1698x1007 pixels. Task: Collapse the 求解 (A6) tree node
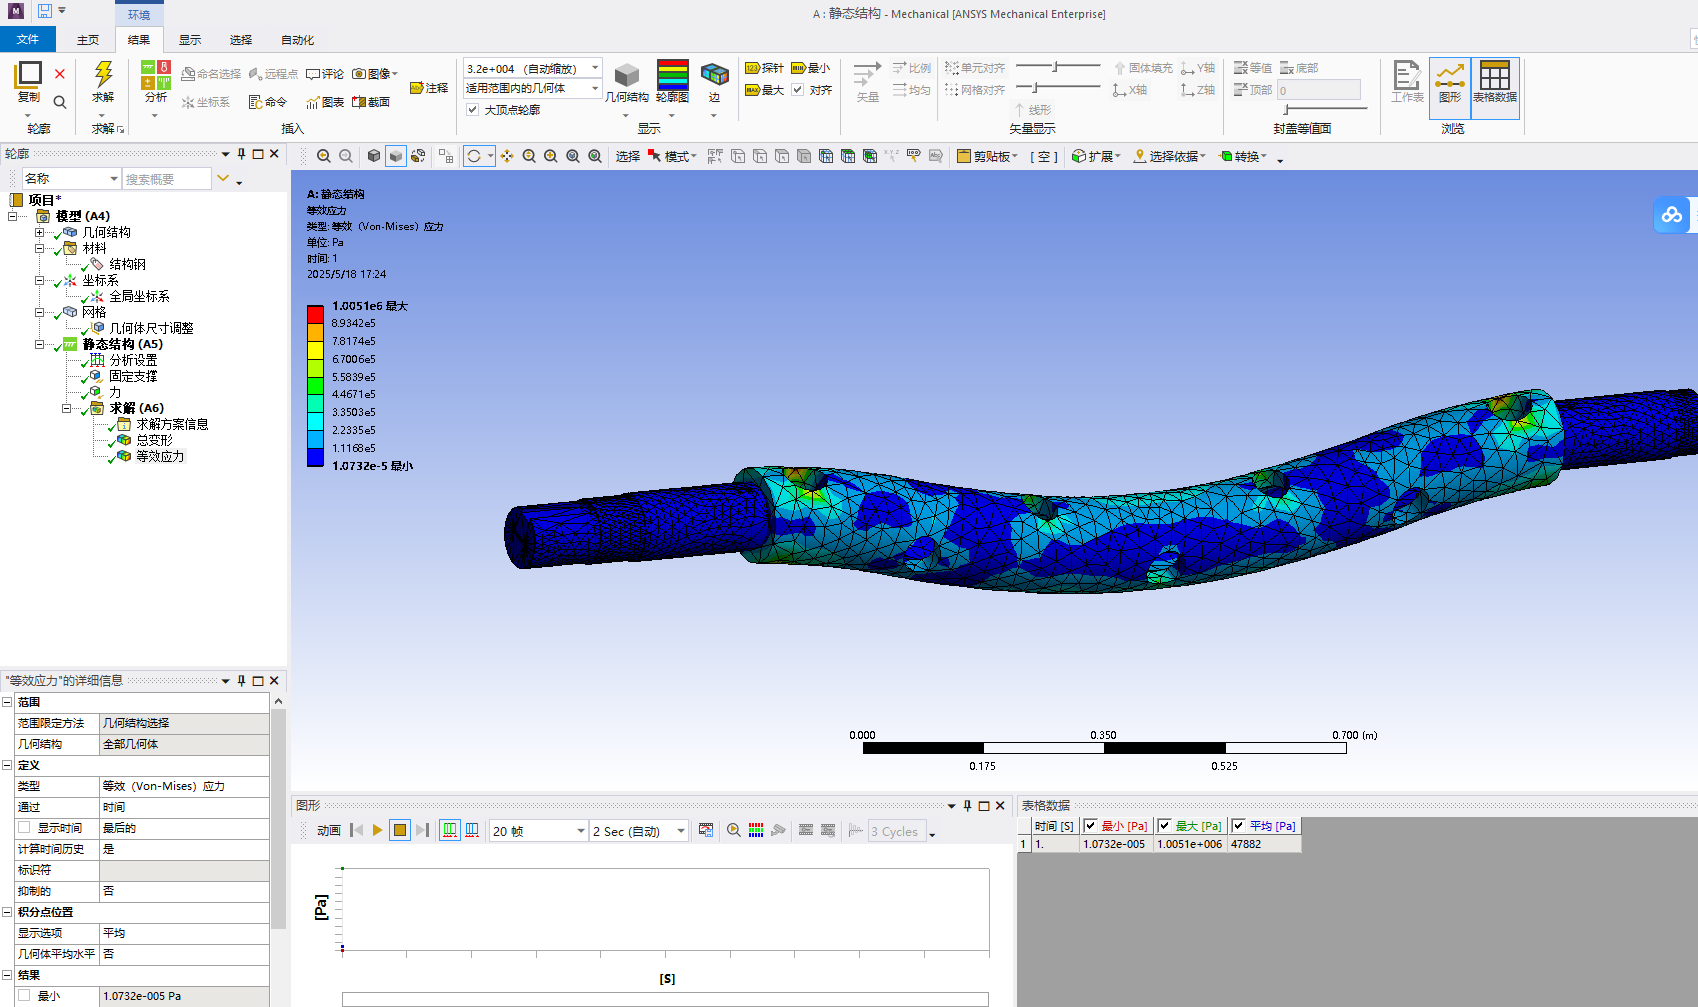tap(67, 408)
